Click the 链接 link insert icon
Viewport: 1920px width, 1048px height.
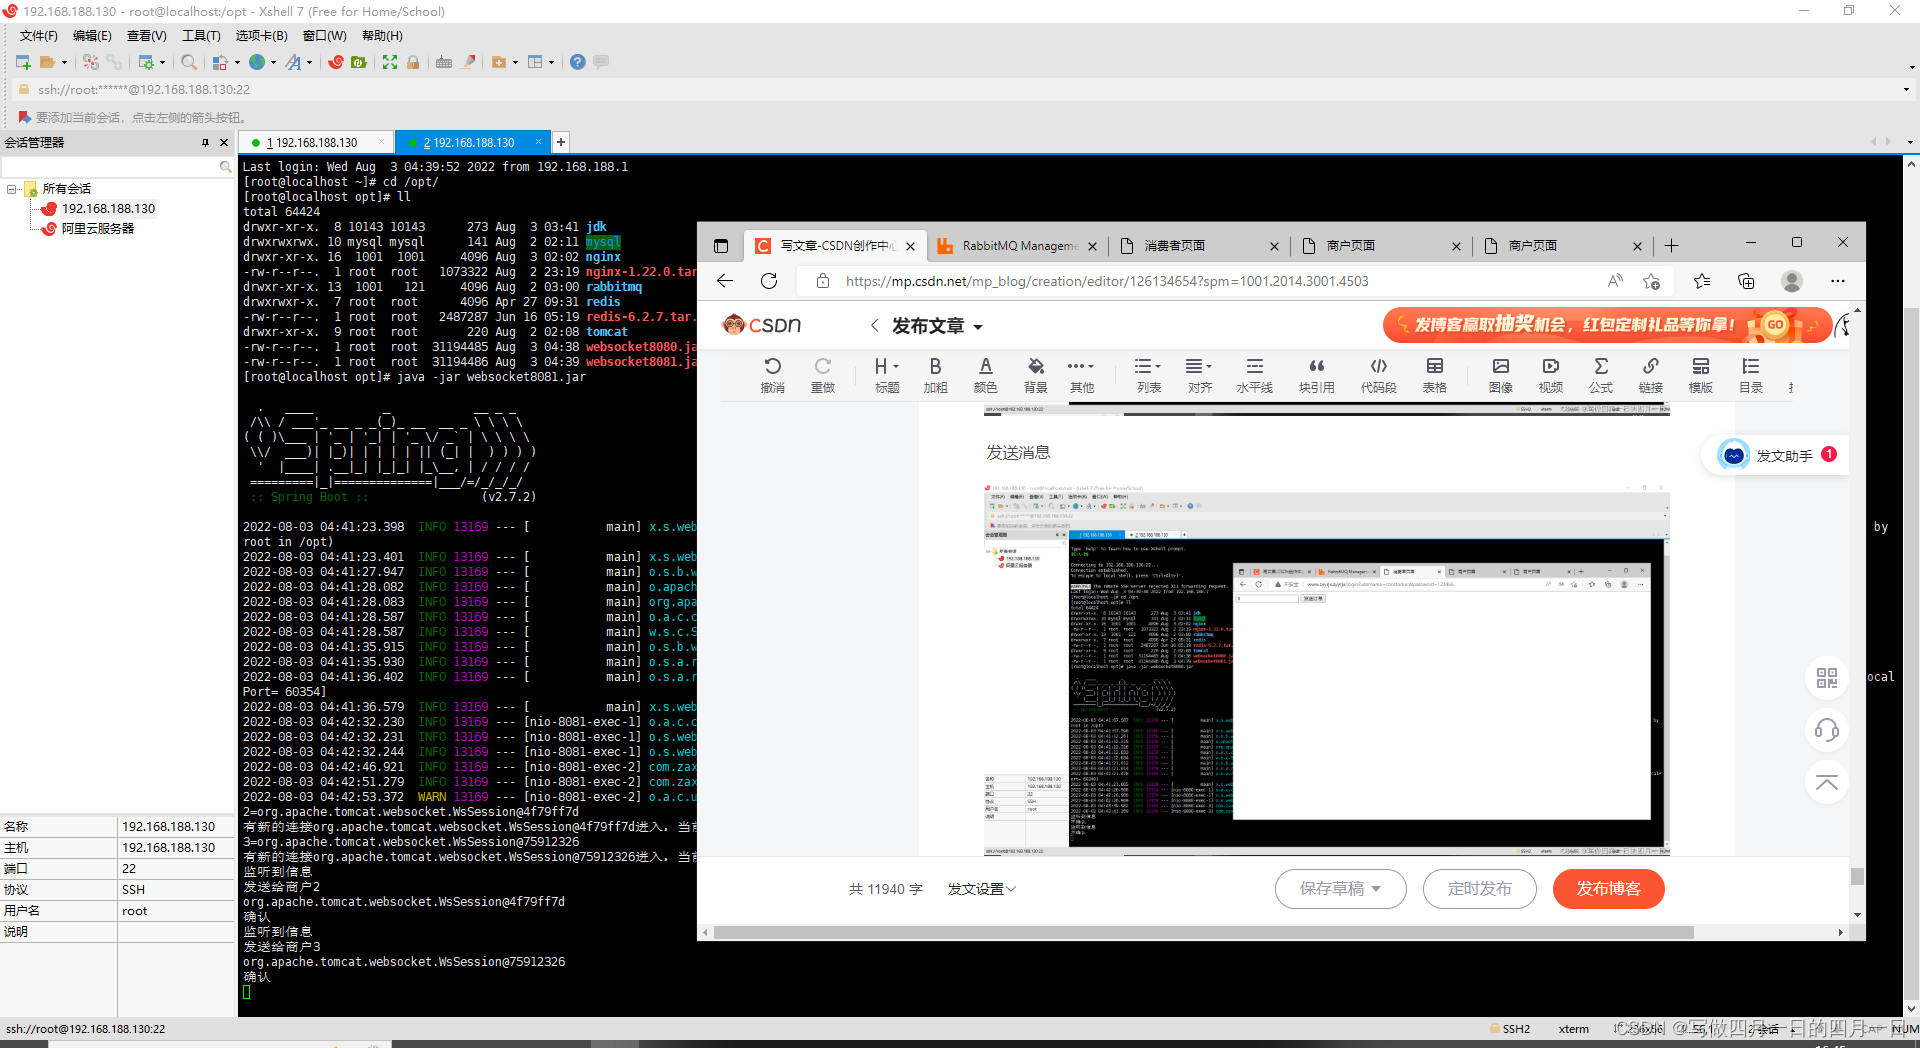(1650, 375)
